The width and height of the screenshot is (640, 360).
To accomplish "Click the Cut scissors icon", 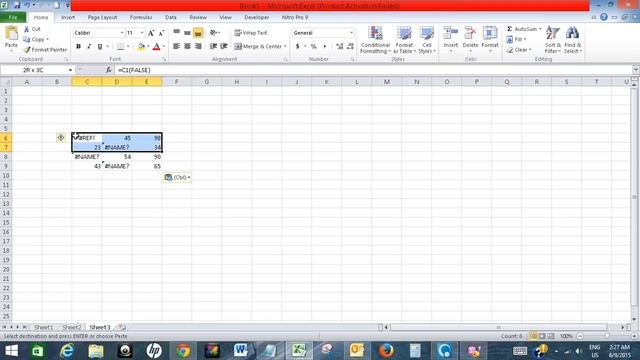I will point(27,29).
